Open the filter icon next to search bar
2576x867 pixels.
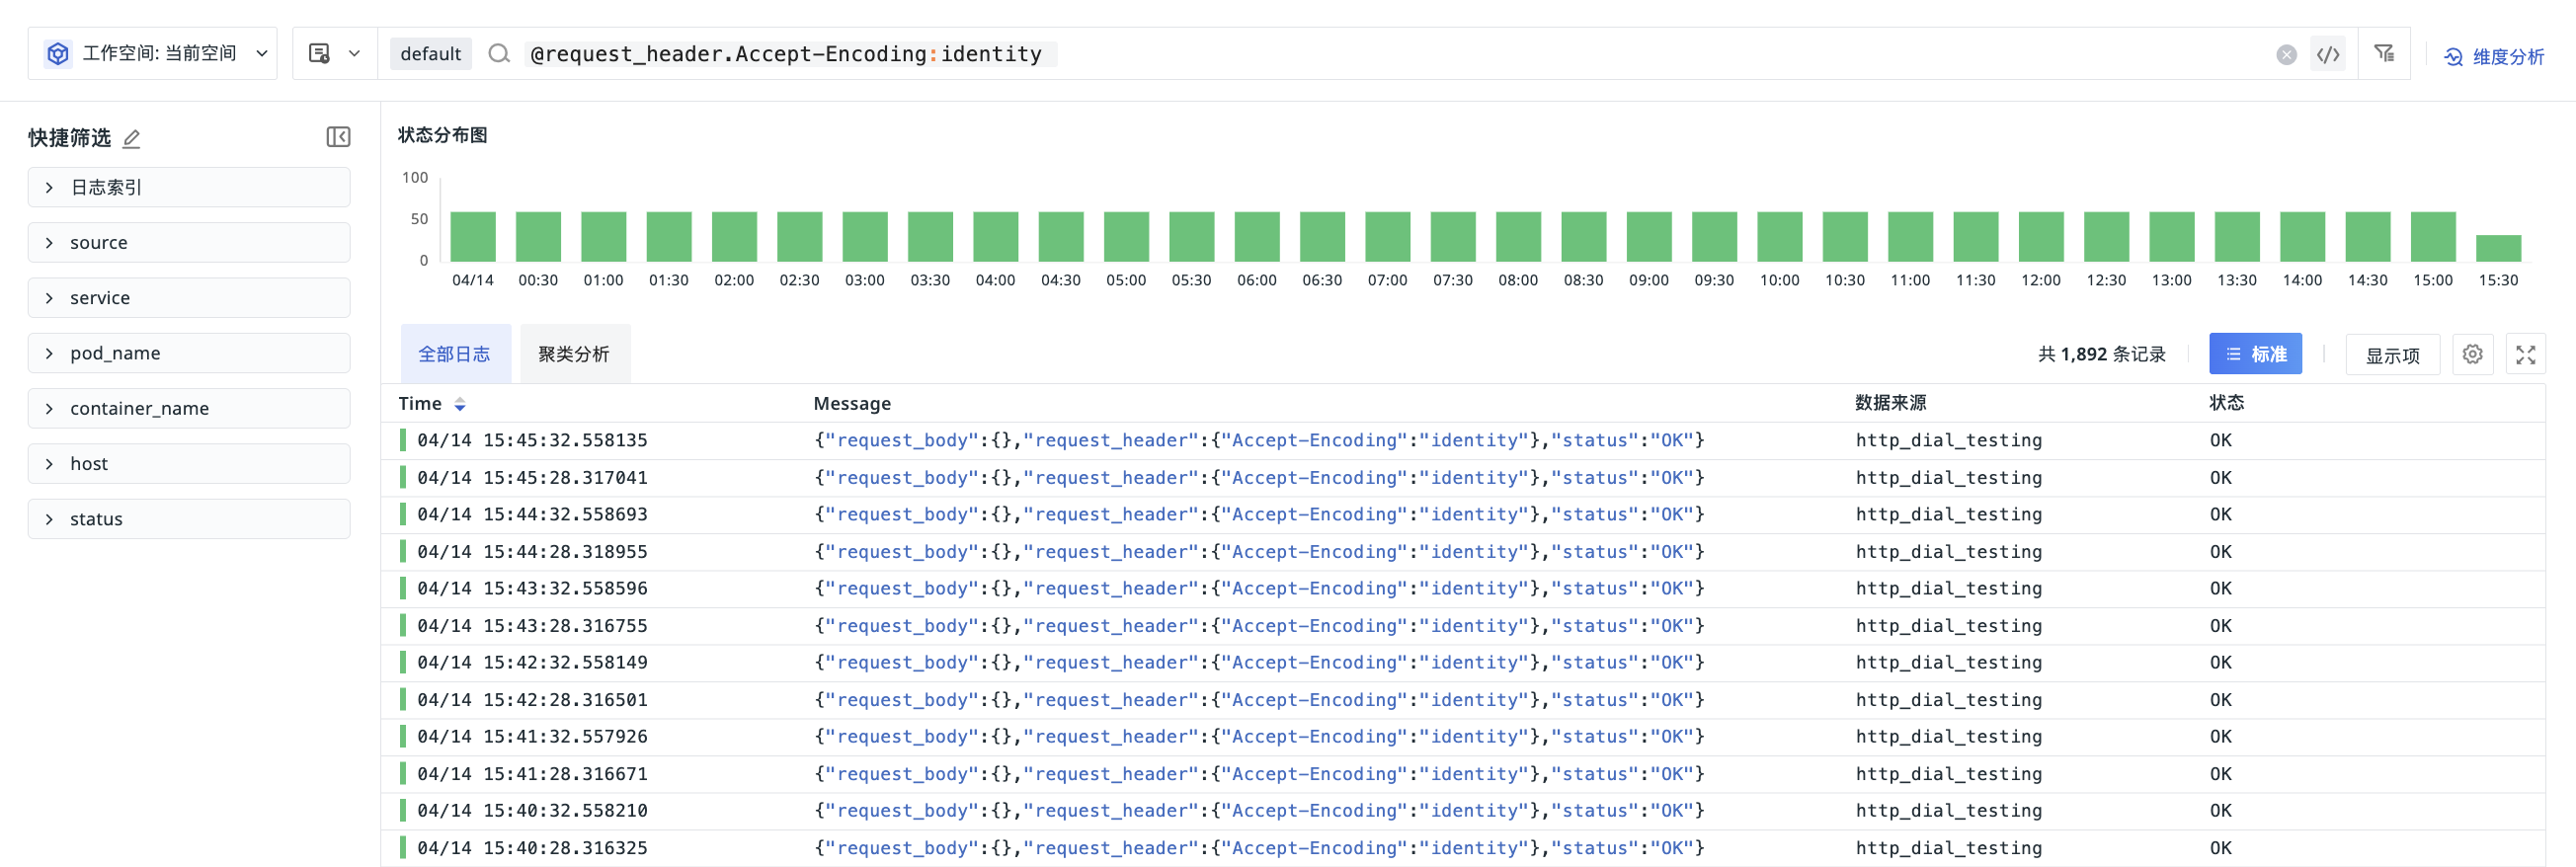tap(2384, 53)
